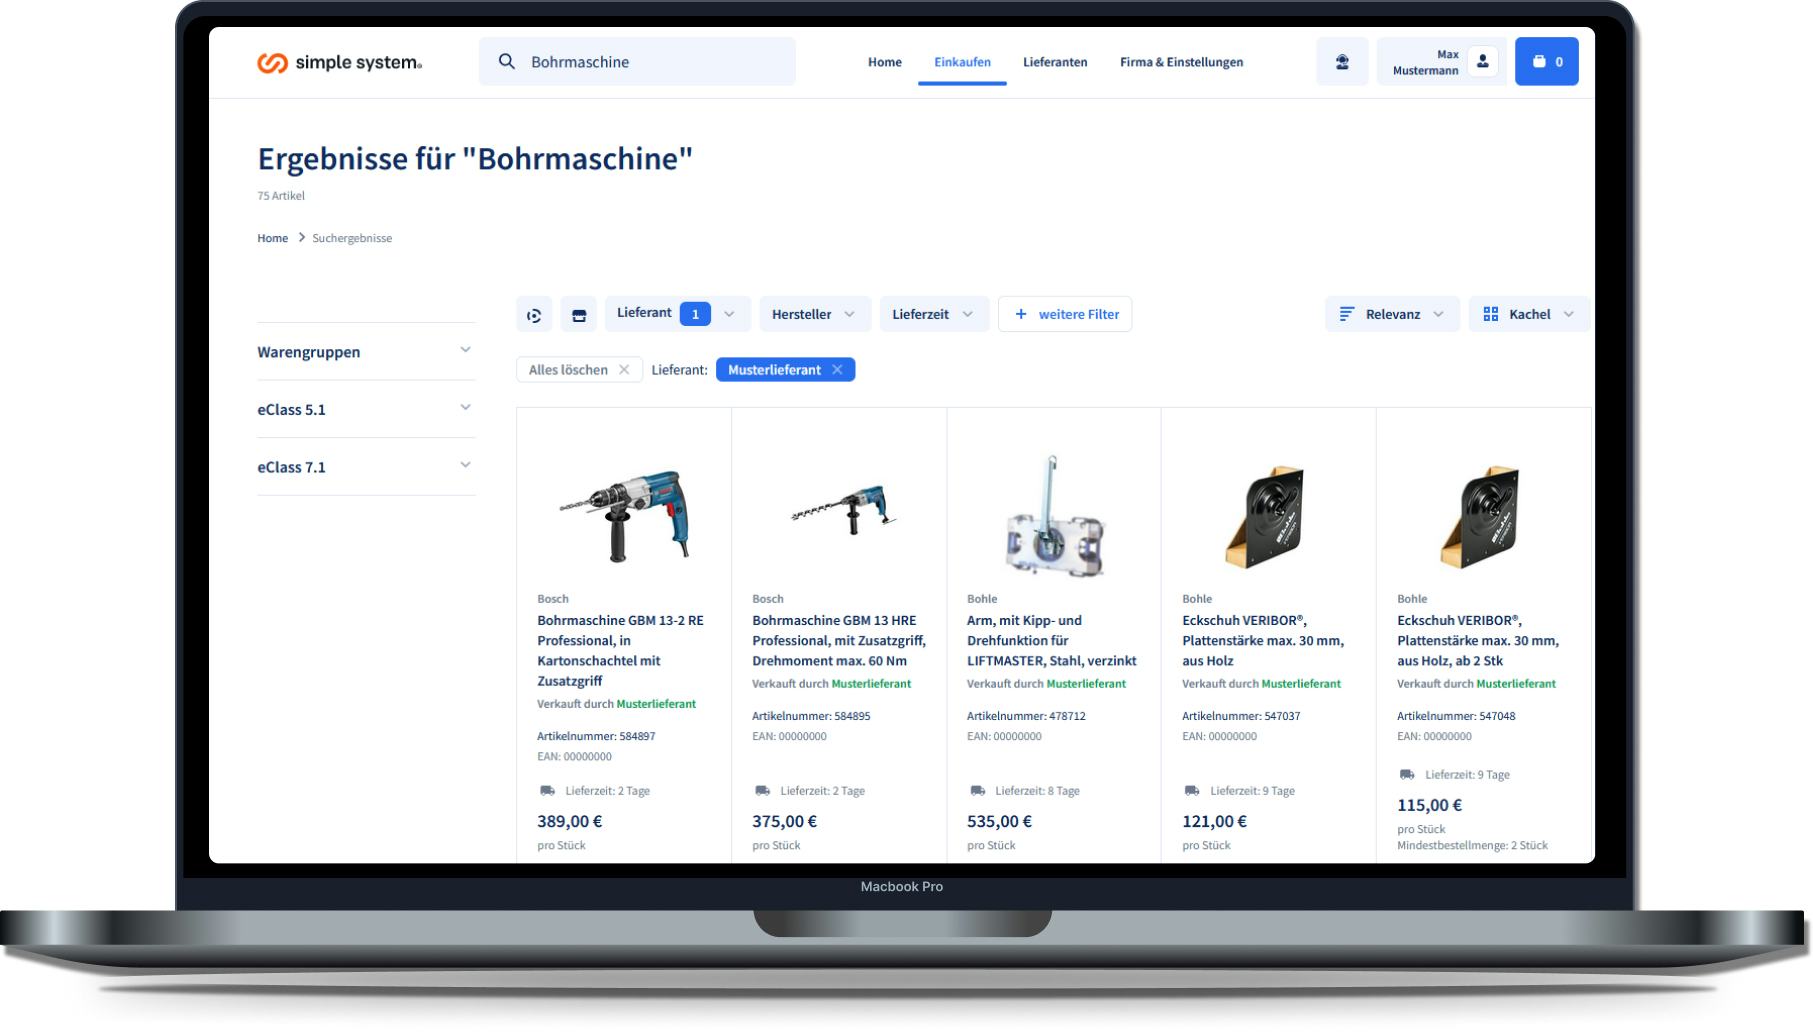Switch to the Lieferanten tab
This screenshot has height=1033, width=1813.
pyautogui.click(x=1054, y=62)
